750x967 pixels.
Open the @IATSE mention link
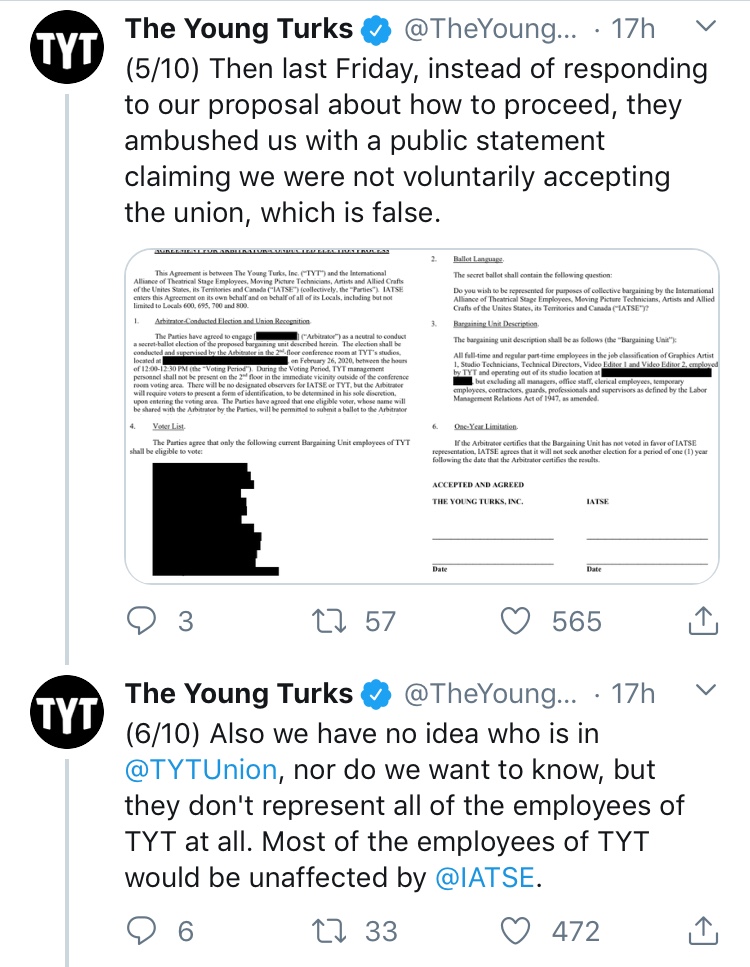click(x=485, y=878)
